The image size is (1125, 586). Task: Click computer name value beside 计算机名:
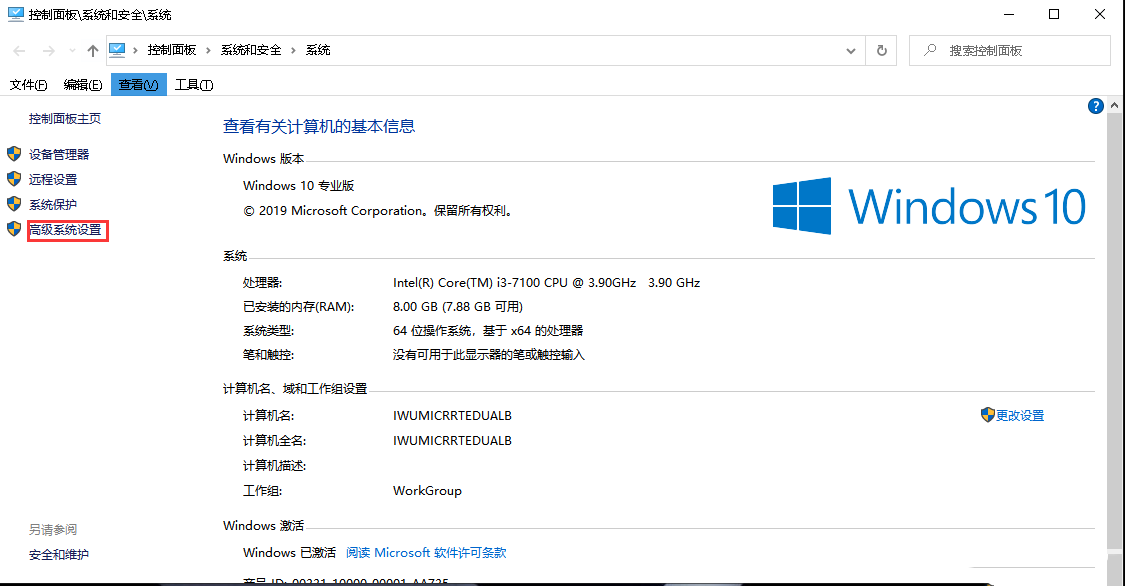pos(453,416)
